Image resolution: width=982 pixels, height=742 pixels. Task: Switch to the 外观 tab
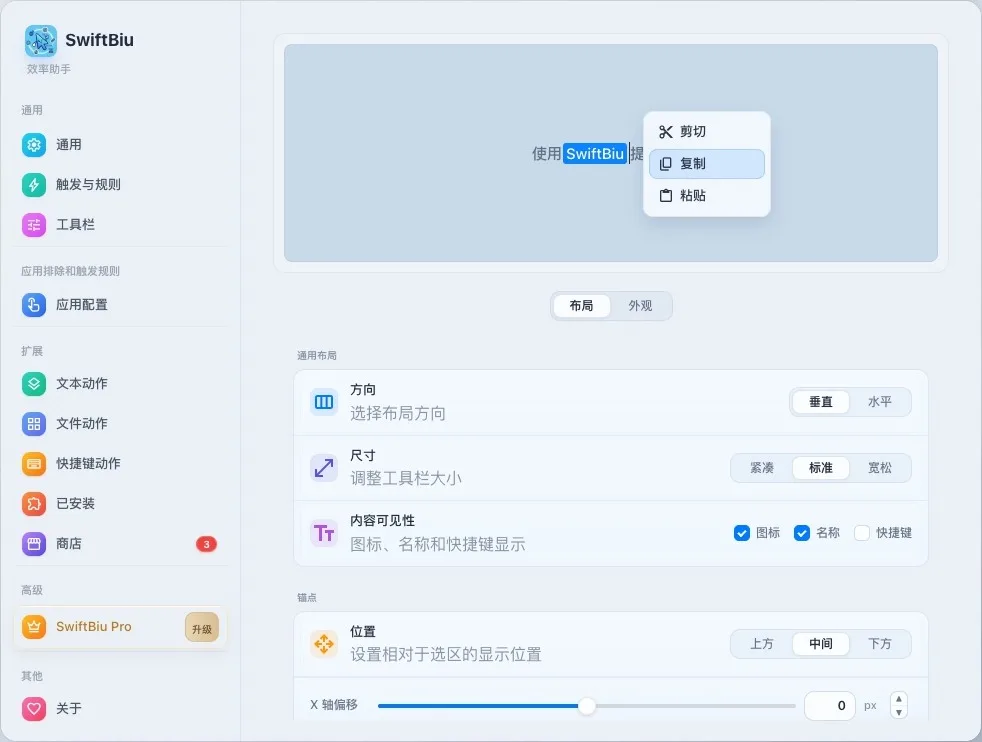(x=640, y=306)
